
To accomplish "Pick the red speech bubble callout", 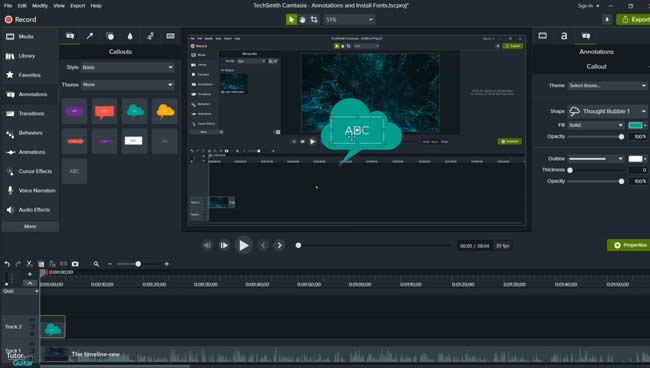I will coord(104,111).
